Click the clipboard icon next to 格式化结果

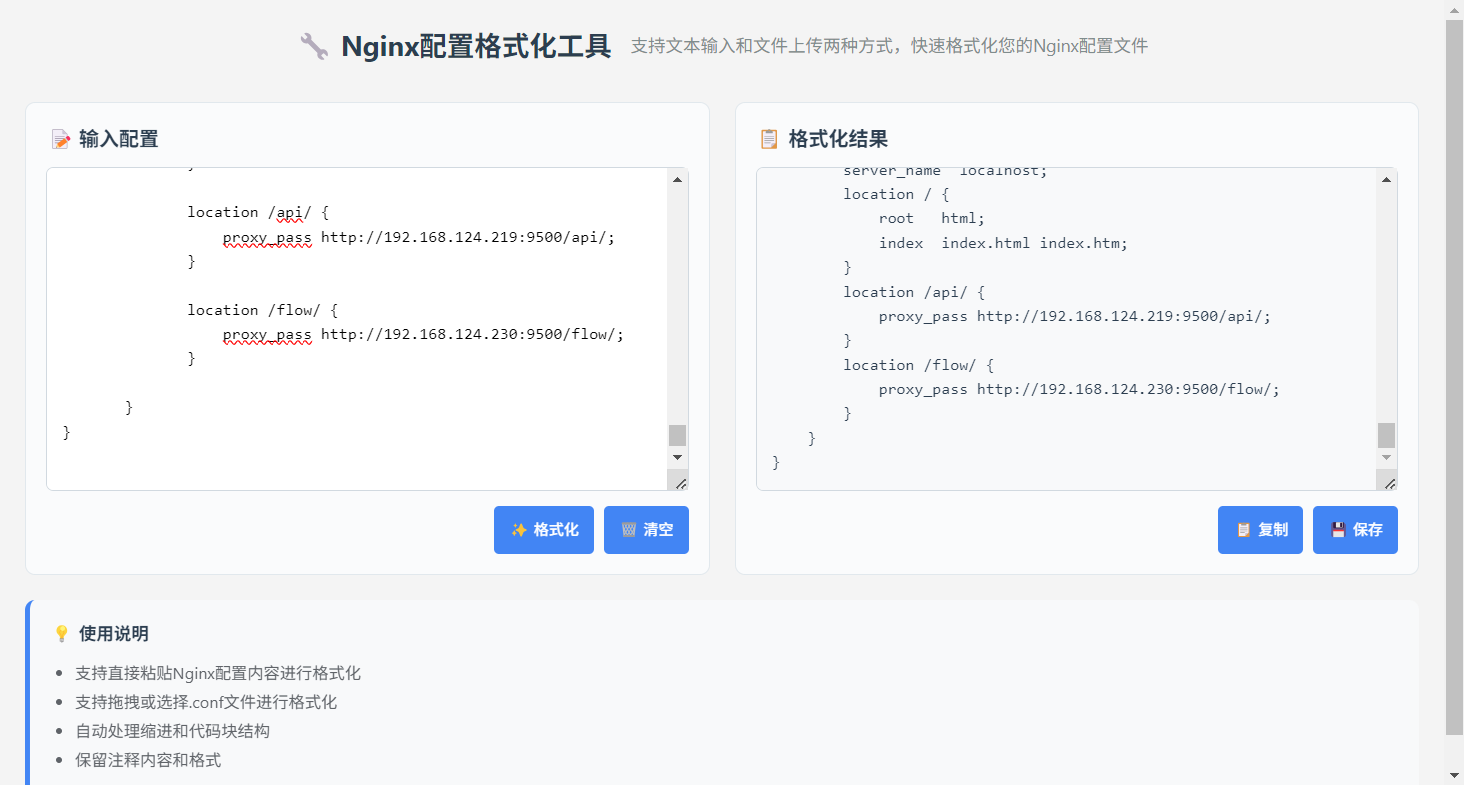[769, 139]
